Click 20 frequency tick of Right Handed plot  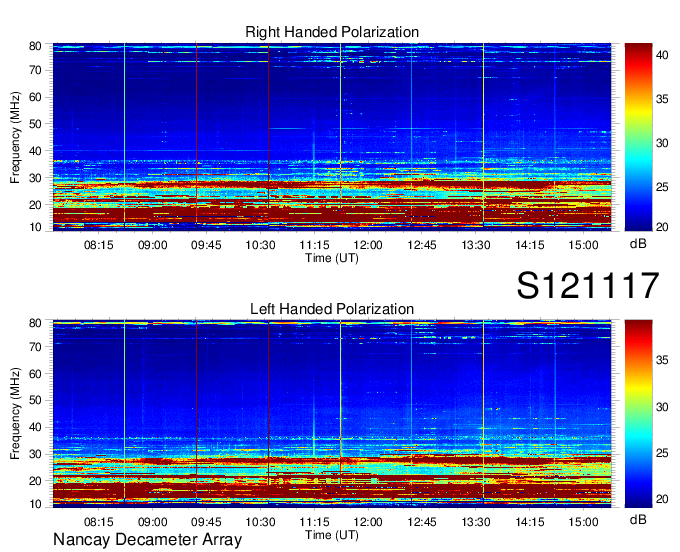[35, 205]
